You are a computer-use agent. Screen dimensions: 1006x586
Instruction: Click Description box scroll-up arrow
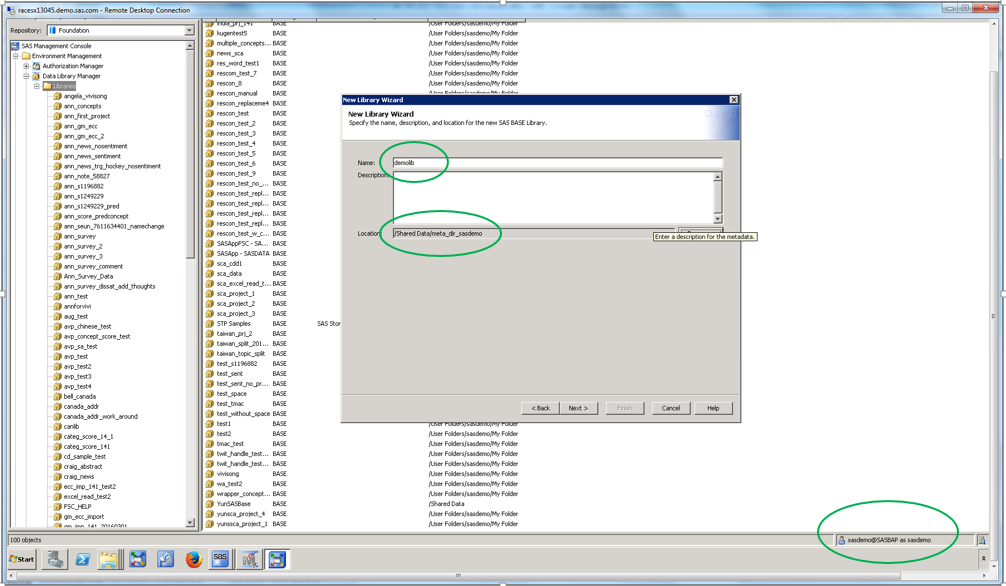point(718,177)
